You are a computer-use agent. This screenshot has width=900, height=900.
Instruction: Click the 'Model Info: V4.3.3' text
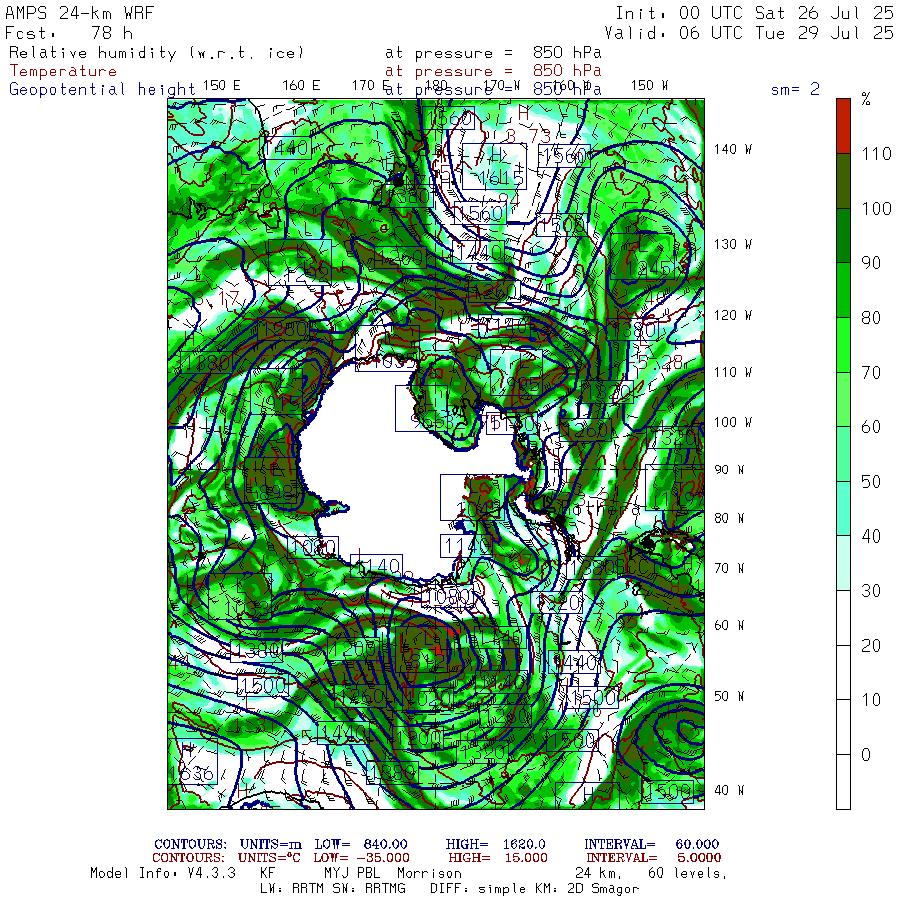(x=162, y=873)
